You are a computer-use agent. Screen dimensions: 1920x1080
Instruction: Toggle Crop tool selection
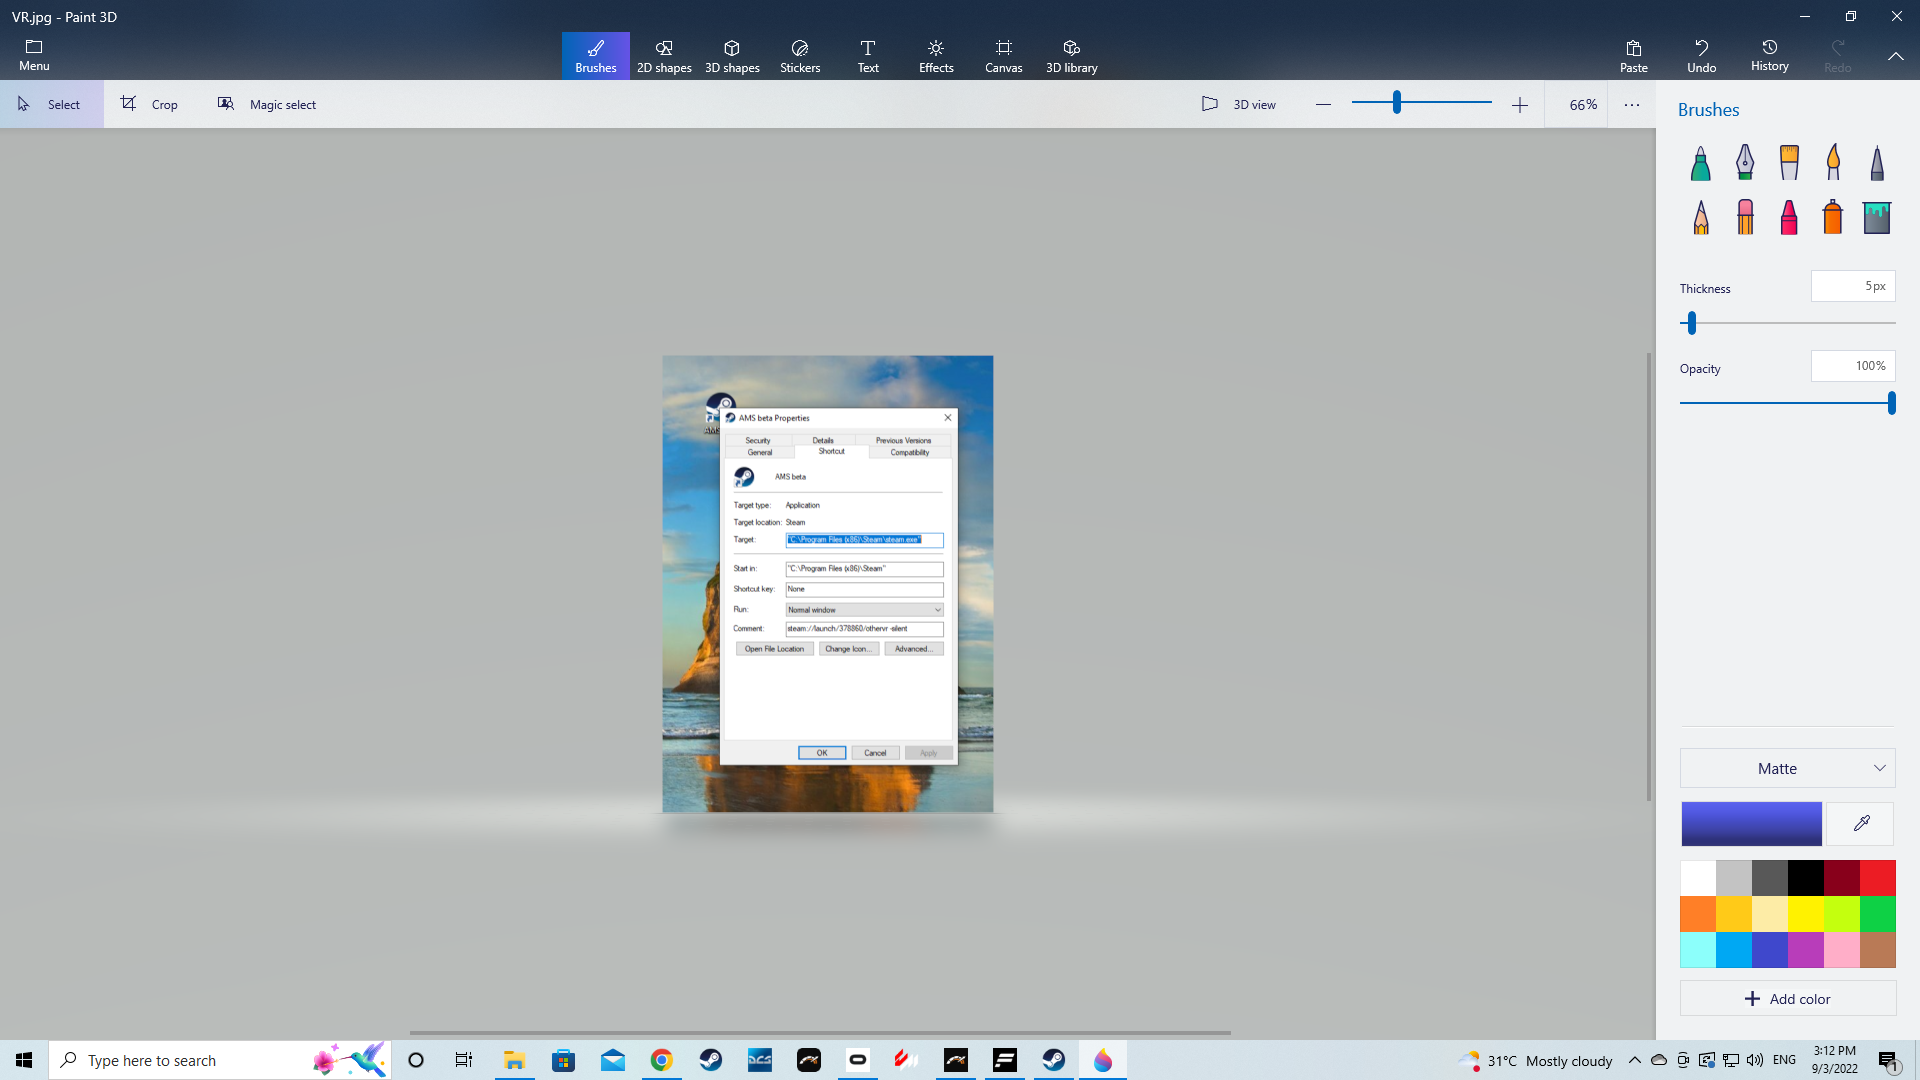pos(148,103)
